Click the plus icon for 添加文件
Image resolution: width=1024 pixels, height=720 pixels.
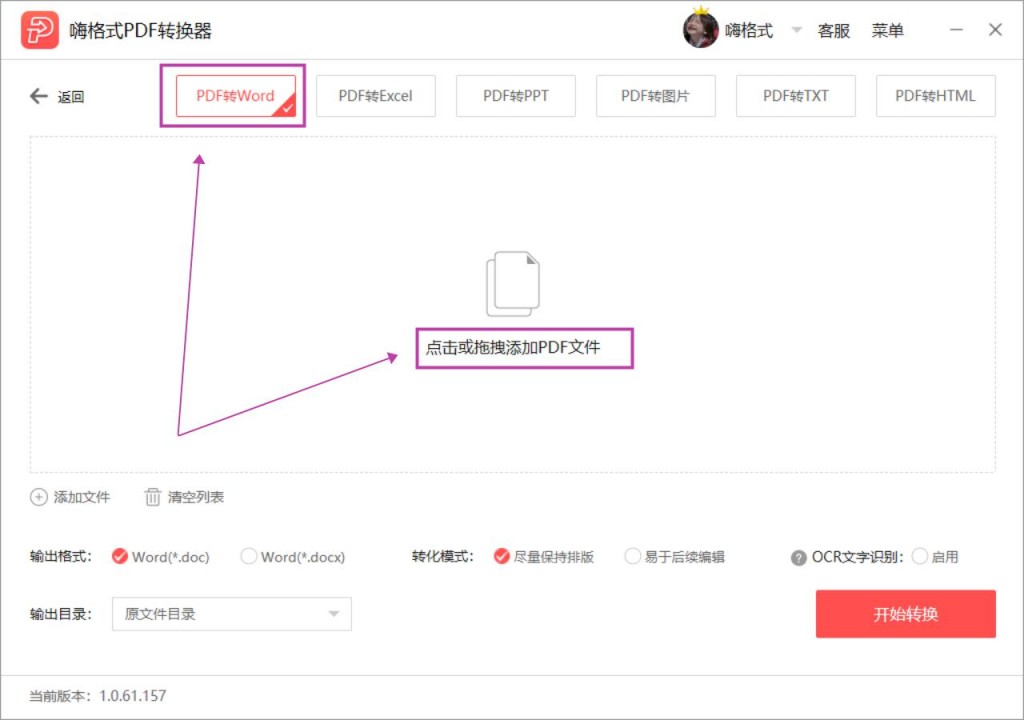[39, 497]
